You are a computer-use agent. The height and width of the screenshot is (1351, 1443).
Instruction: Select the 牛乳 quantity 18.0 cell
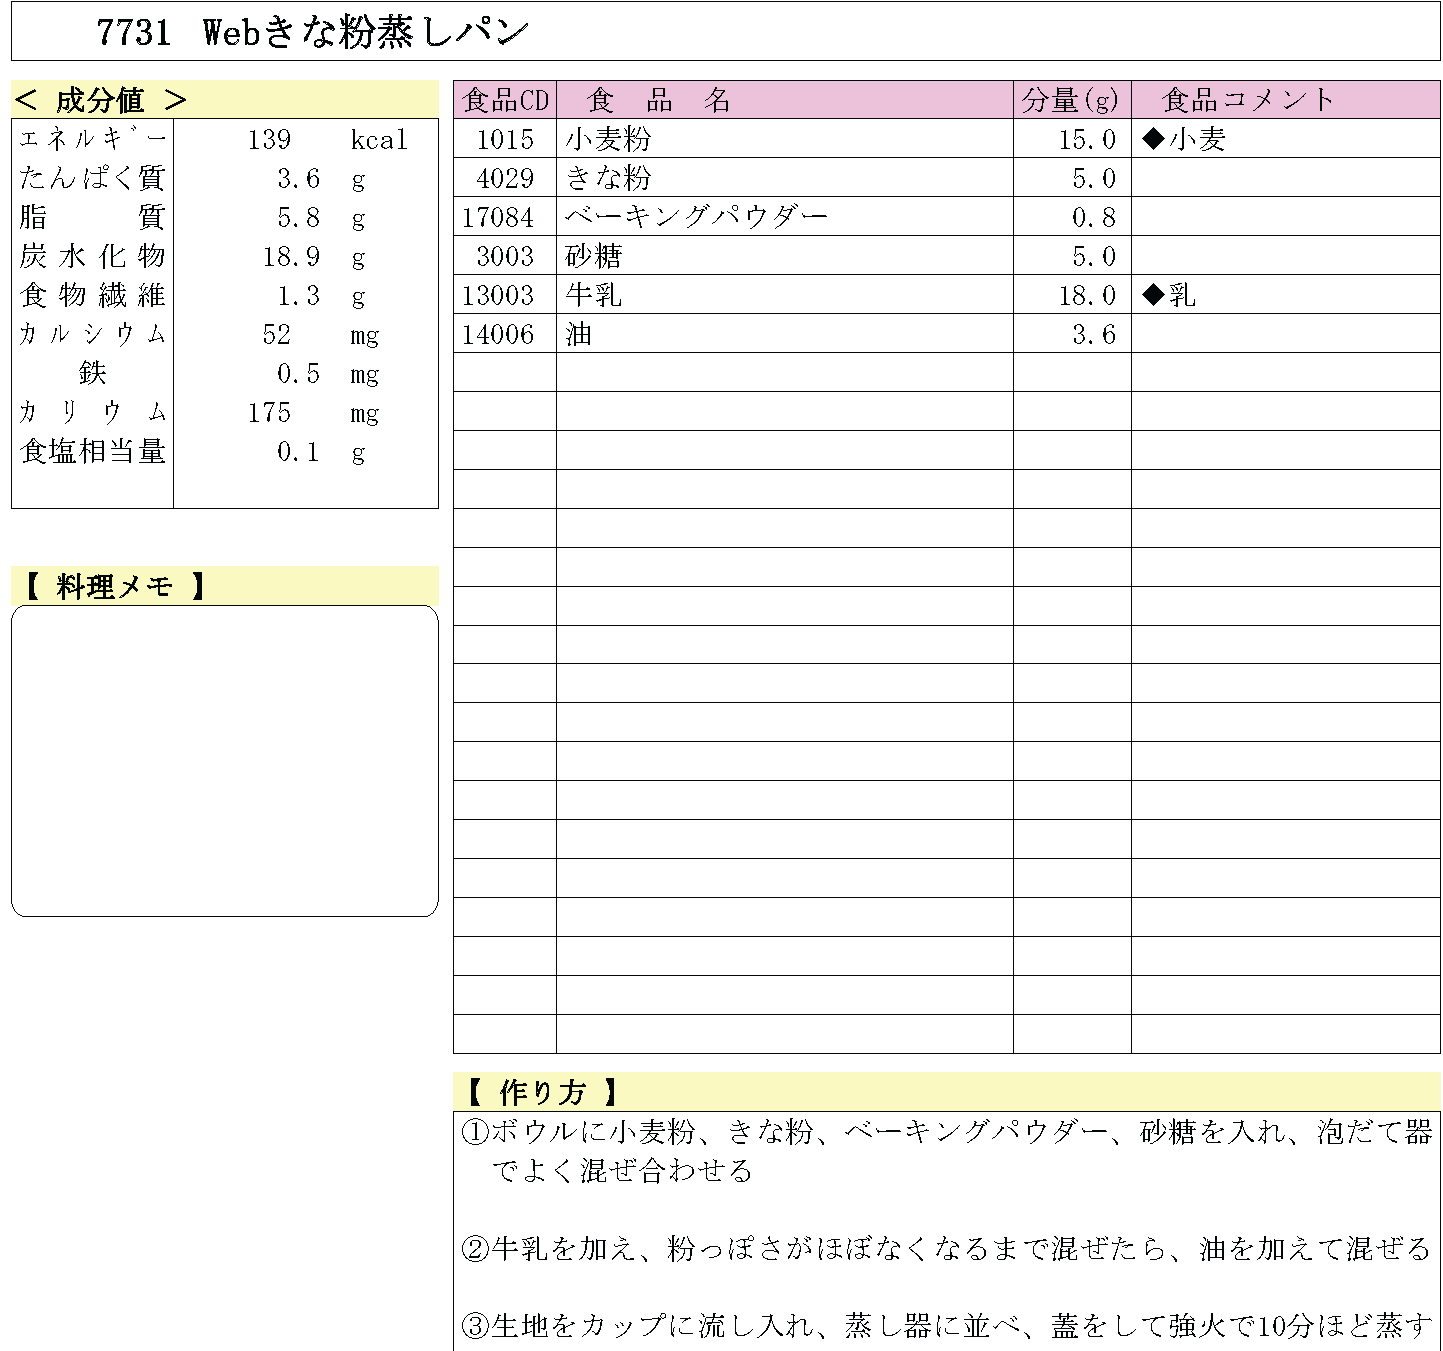[x=1086, y=296]
